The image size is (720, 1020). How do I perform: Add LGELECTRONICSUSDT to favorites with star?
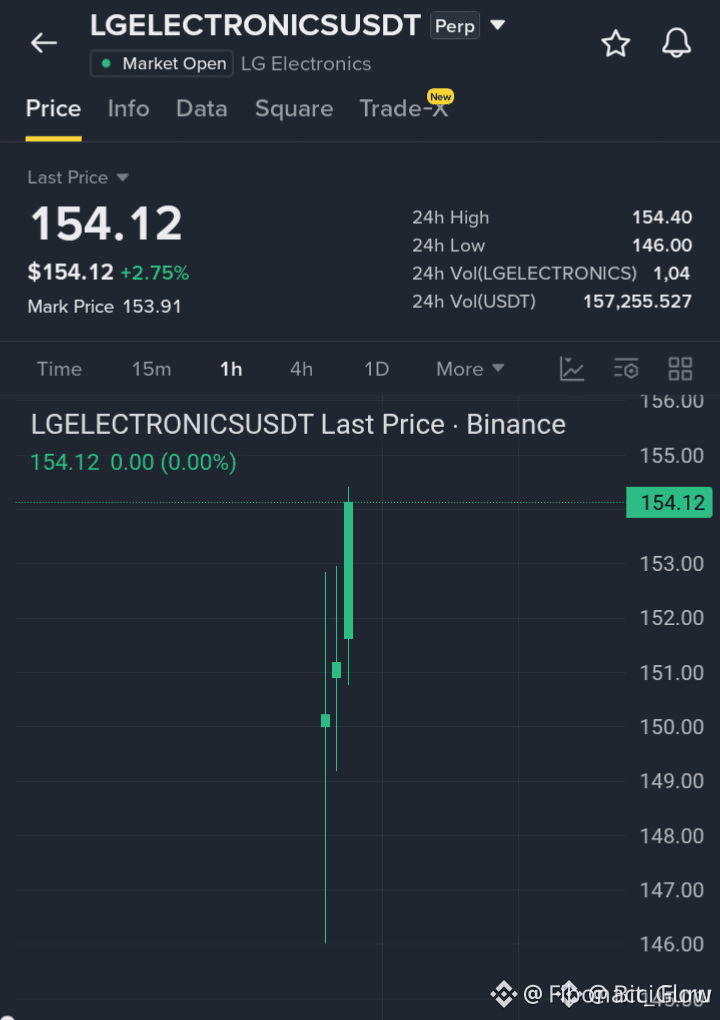point(615,44)
